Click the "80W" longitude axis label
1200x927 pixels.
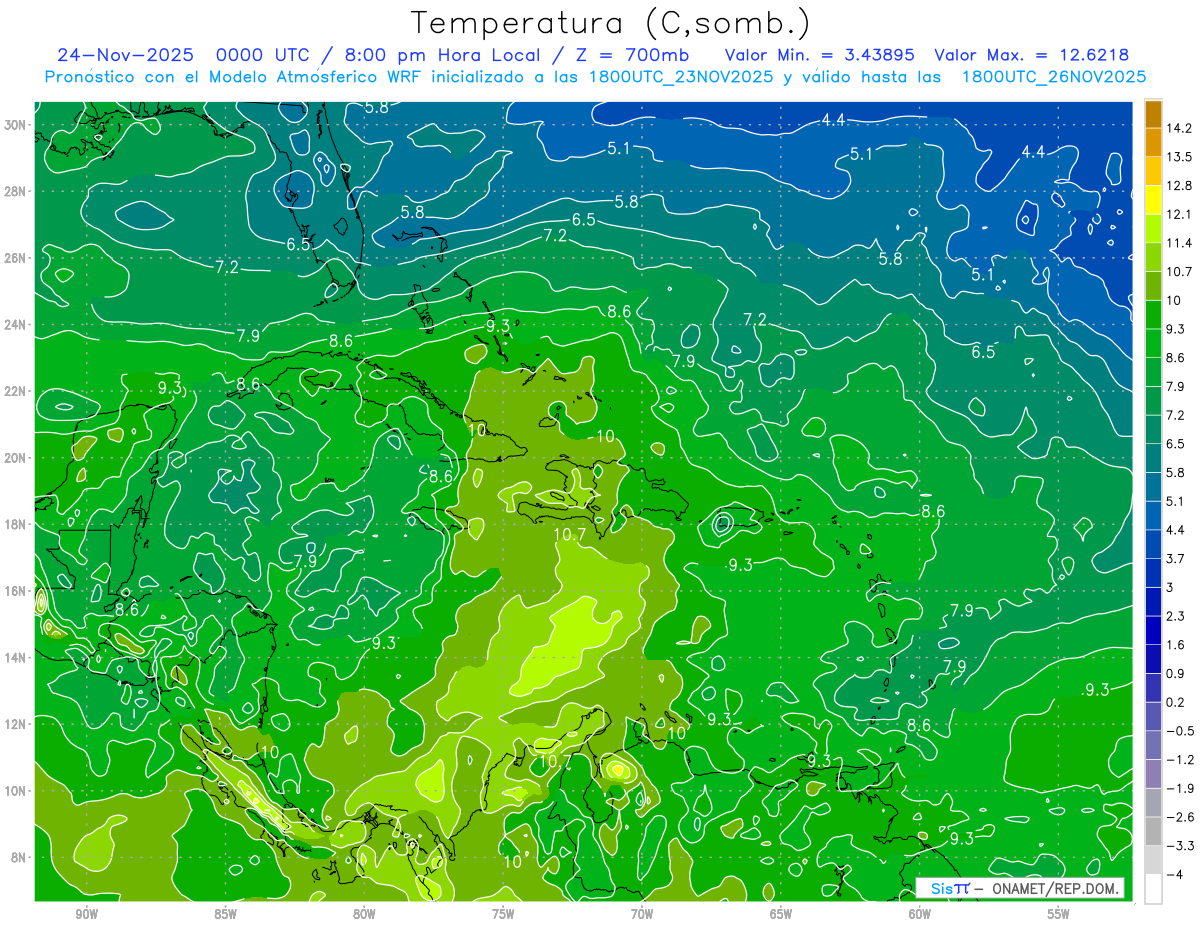coord(364,914)
